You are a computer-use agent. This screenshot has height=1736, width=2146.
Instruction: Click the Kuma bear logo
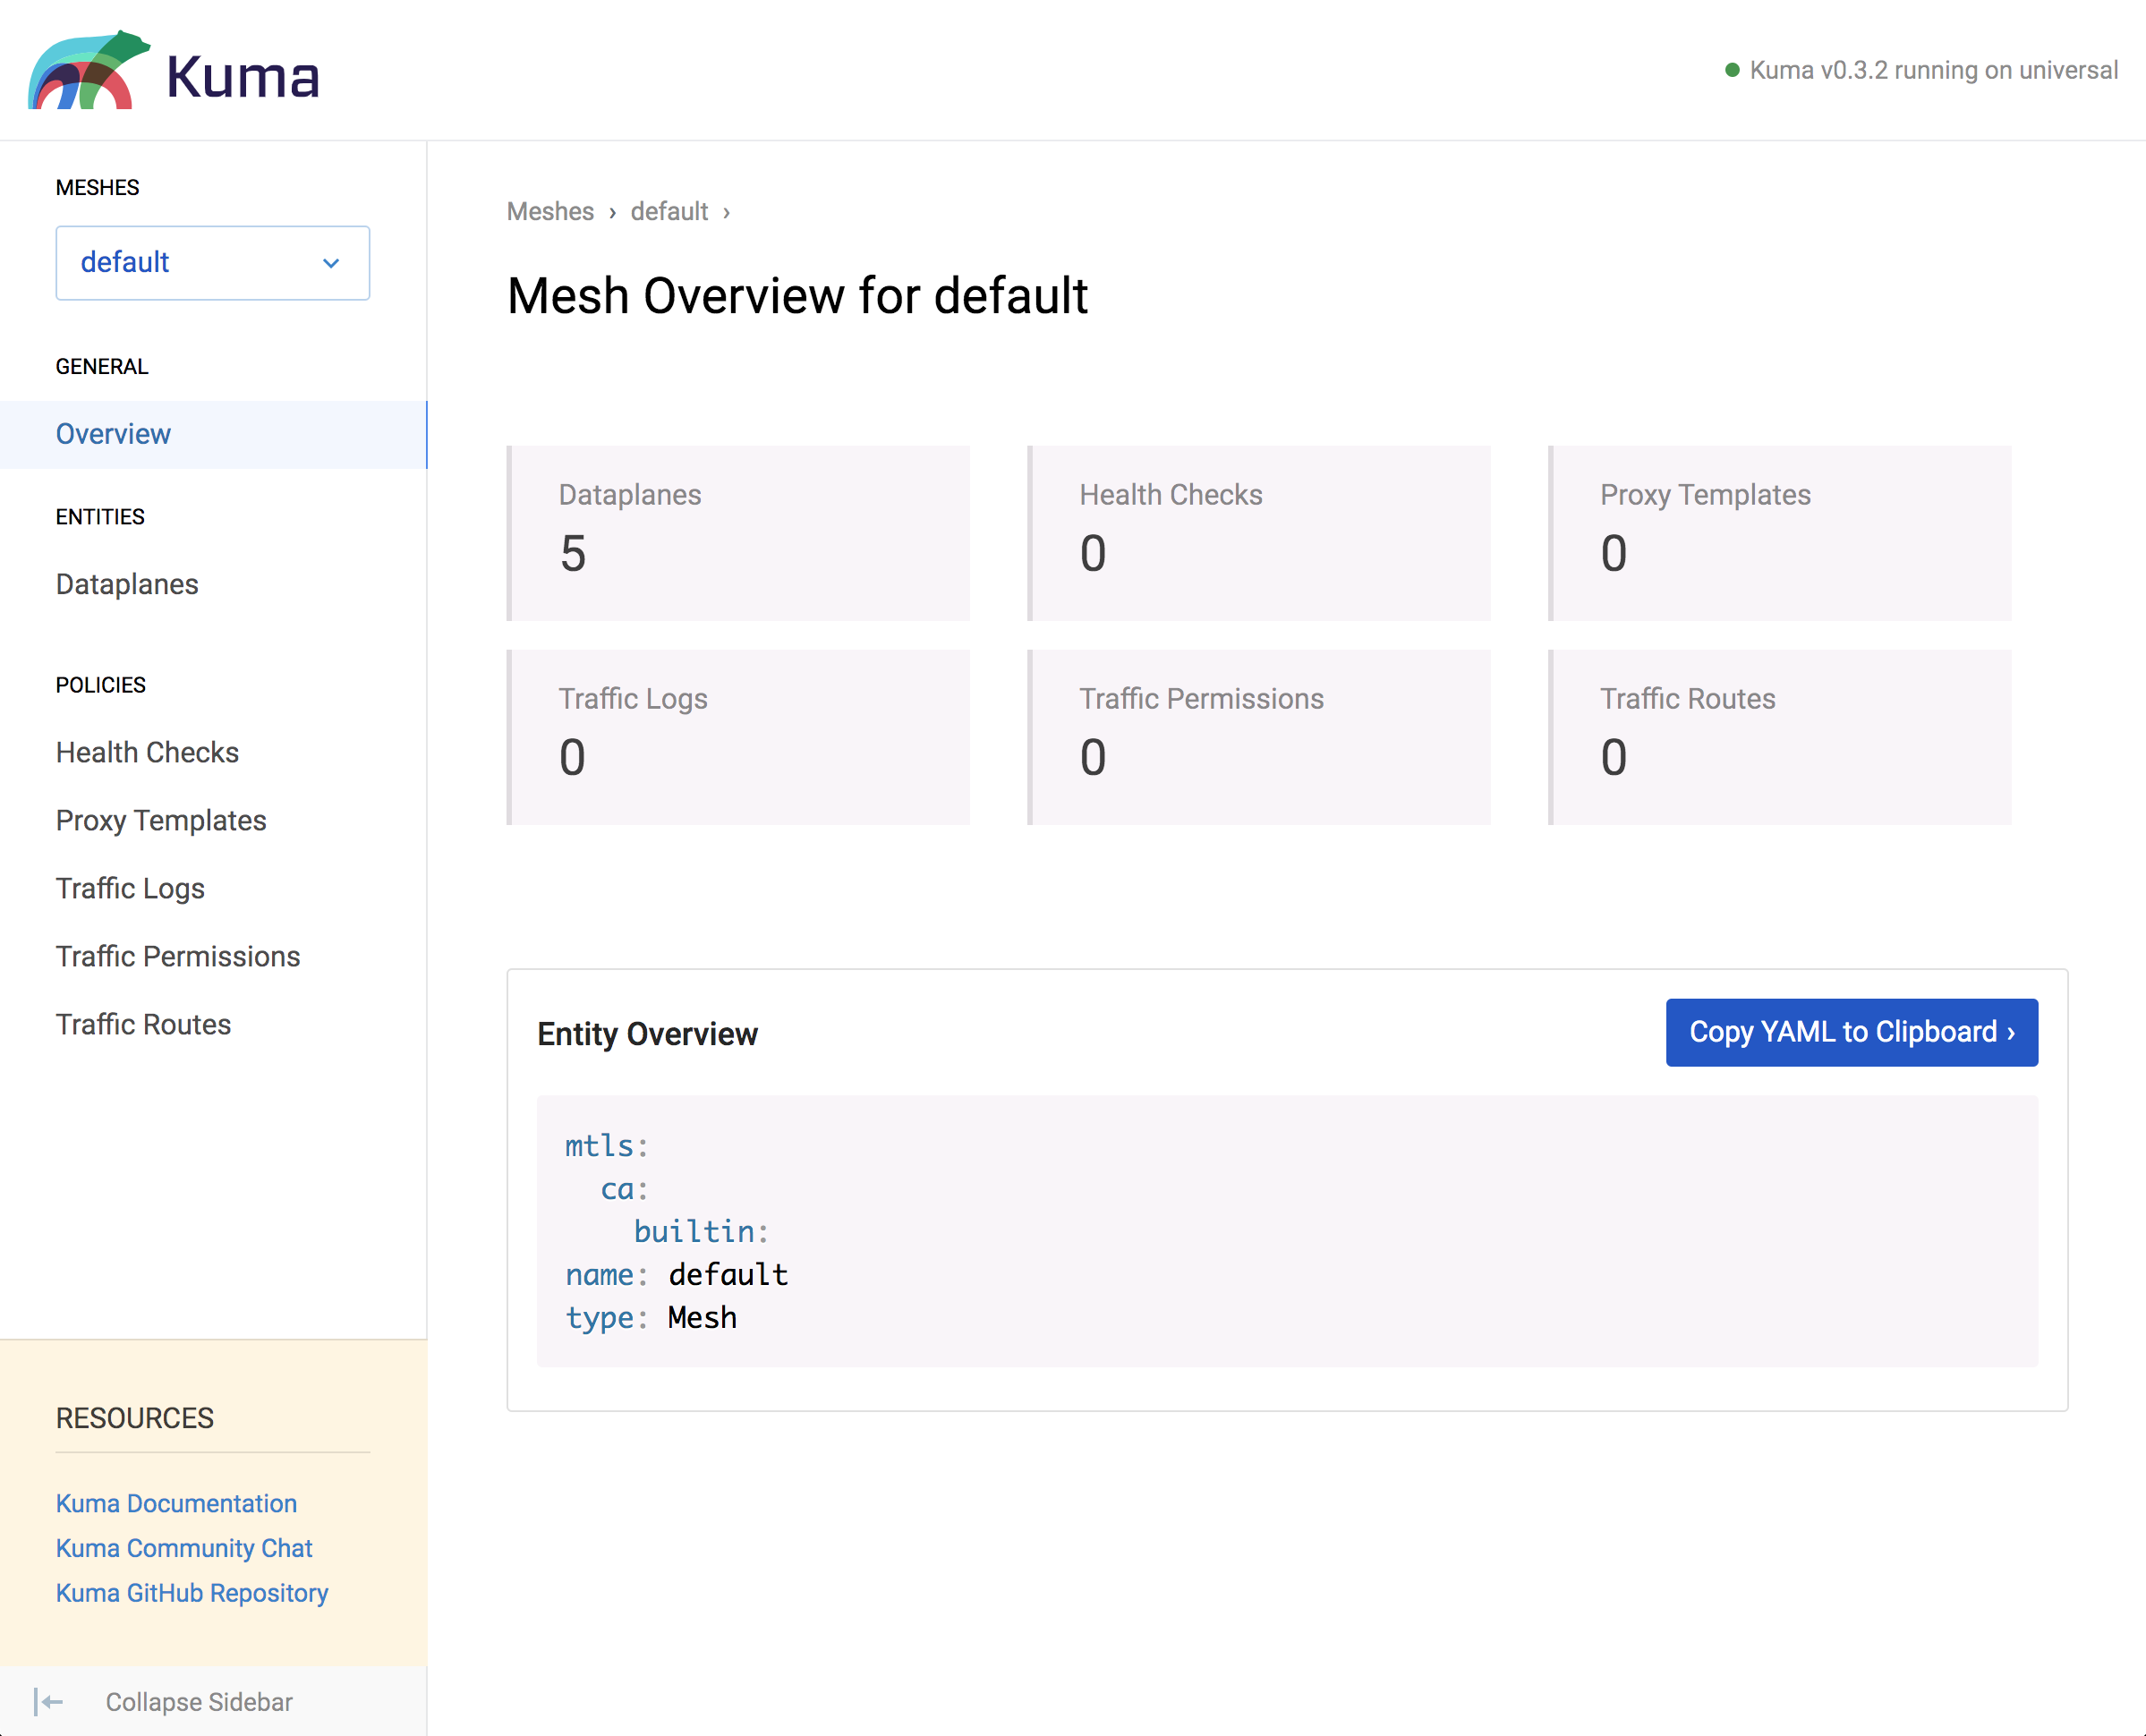tap(89, 70)
